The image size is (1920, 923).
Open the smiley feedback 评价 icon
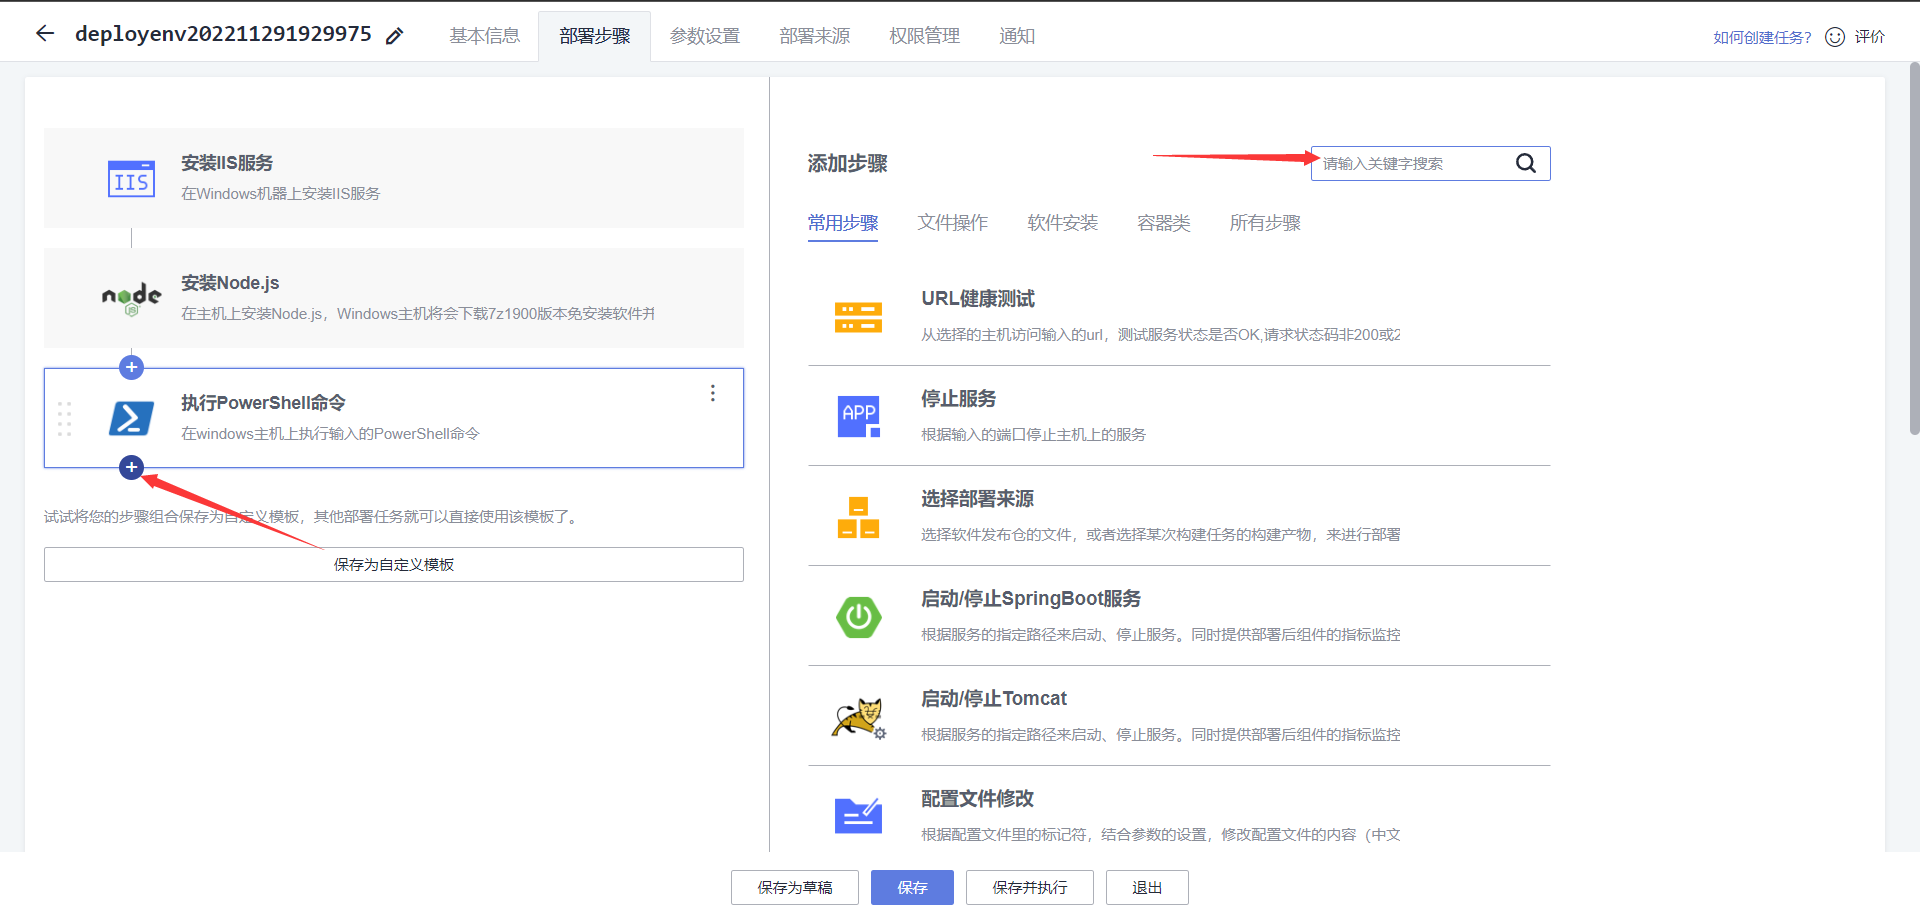click(x=1835, y=36)
